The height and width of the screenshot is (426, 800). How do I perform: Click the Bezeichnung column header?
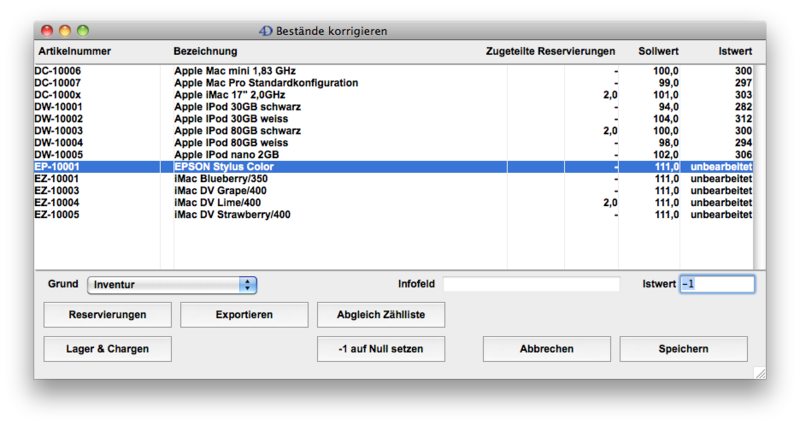tap(205, 50)
